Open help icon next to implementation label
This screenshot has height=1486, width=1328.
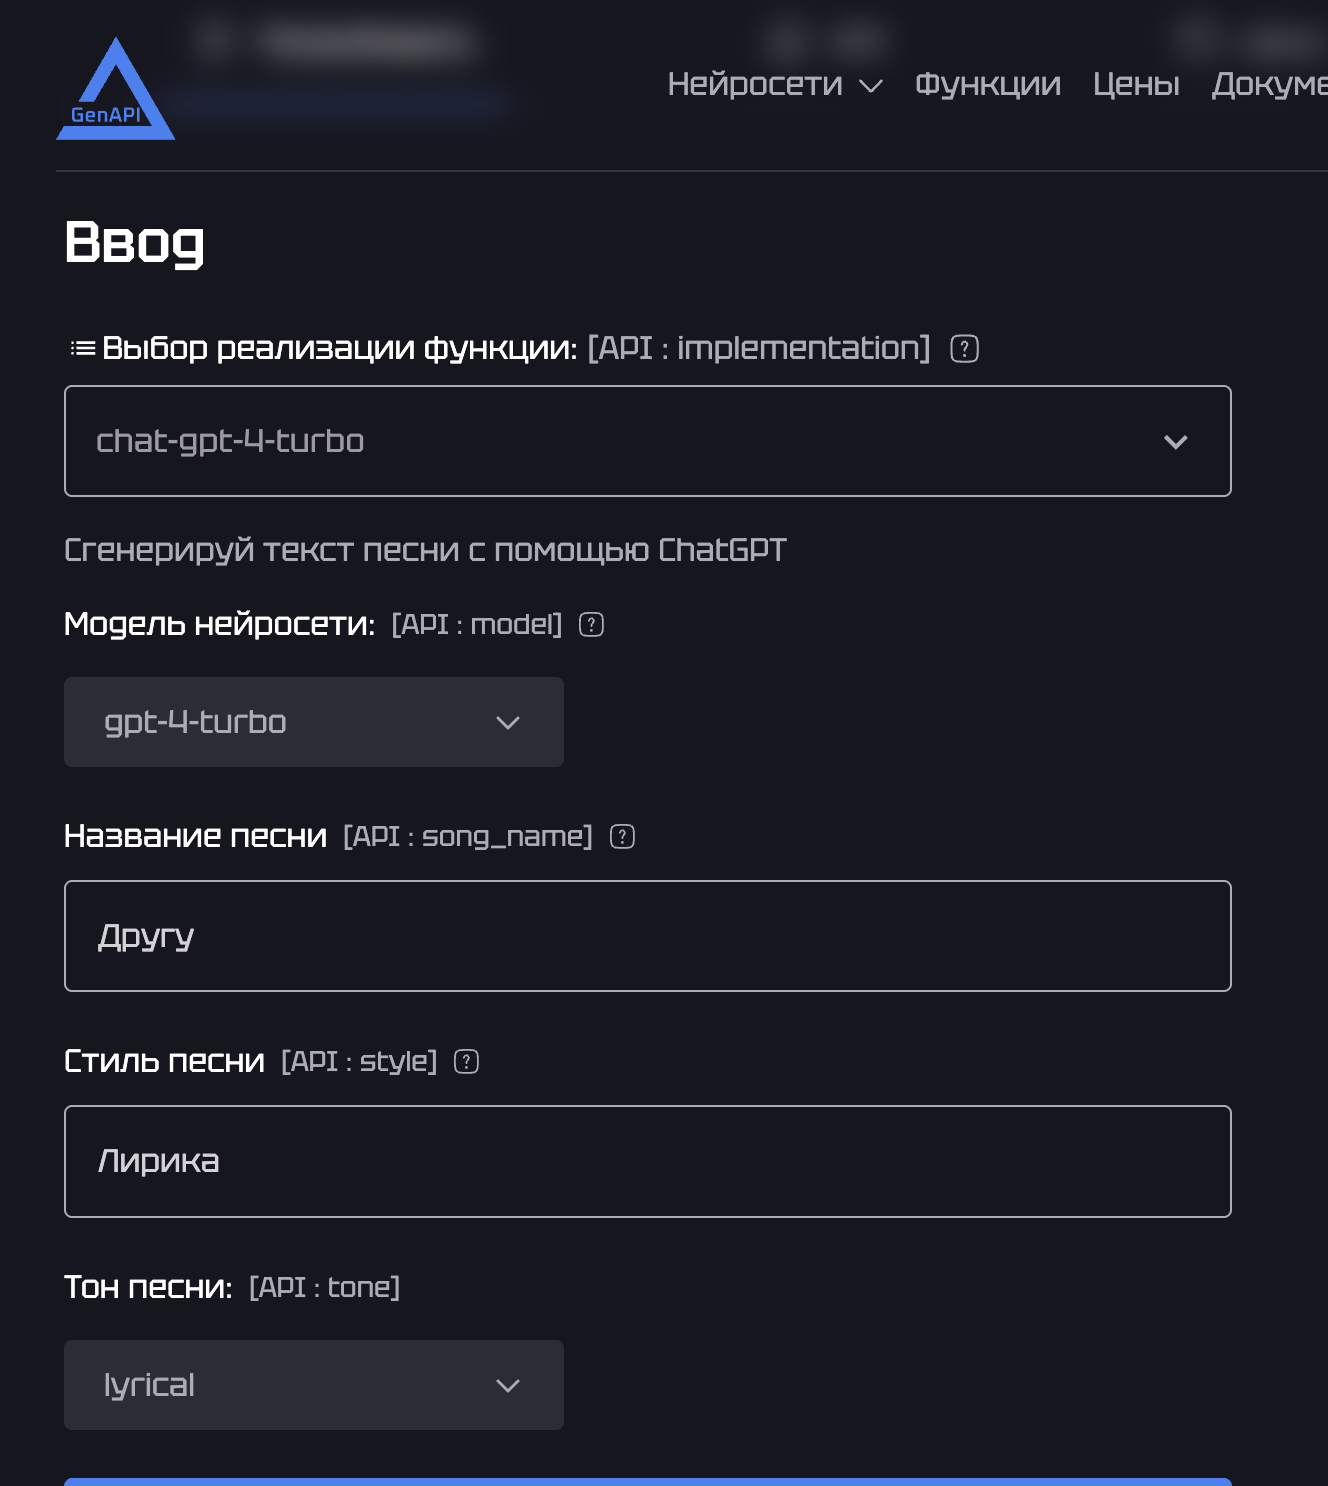(x=964, y=349)
